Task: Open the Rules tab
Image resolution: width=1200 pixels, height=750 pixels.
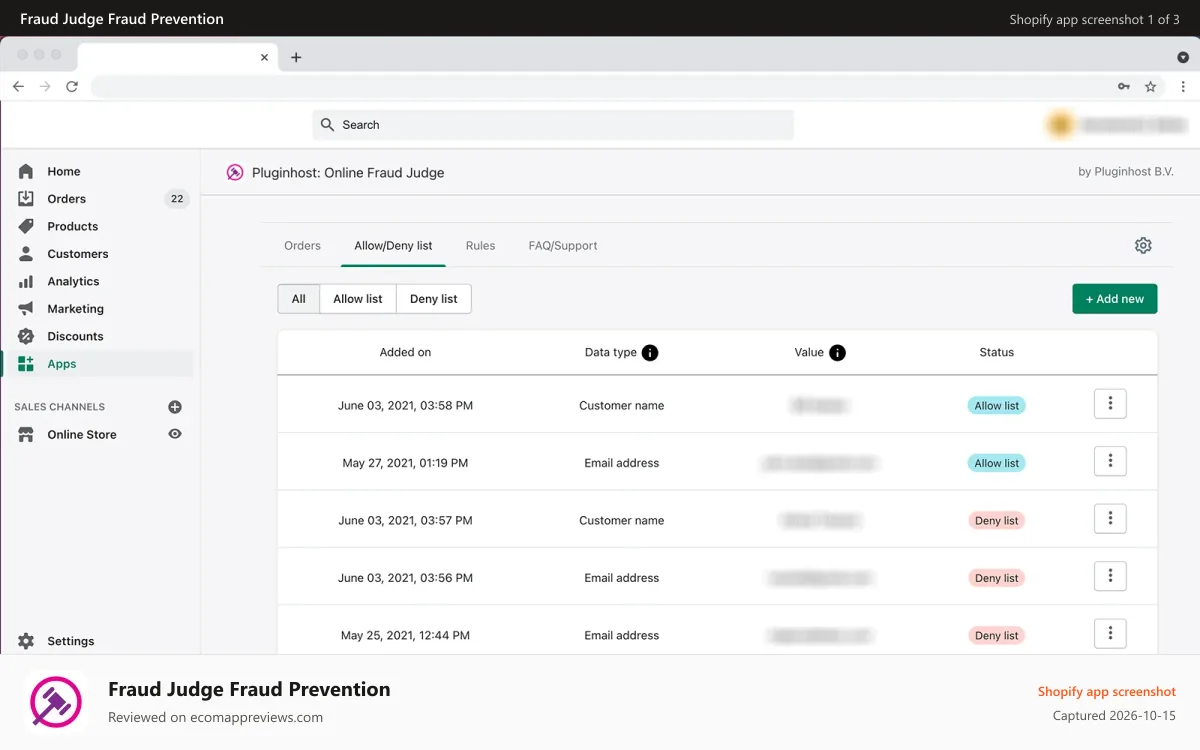Action: tap(480, 245)
